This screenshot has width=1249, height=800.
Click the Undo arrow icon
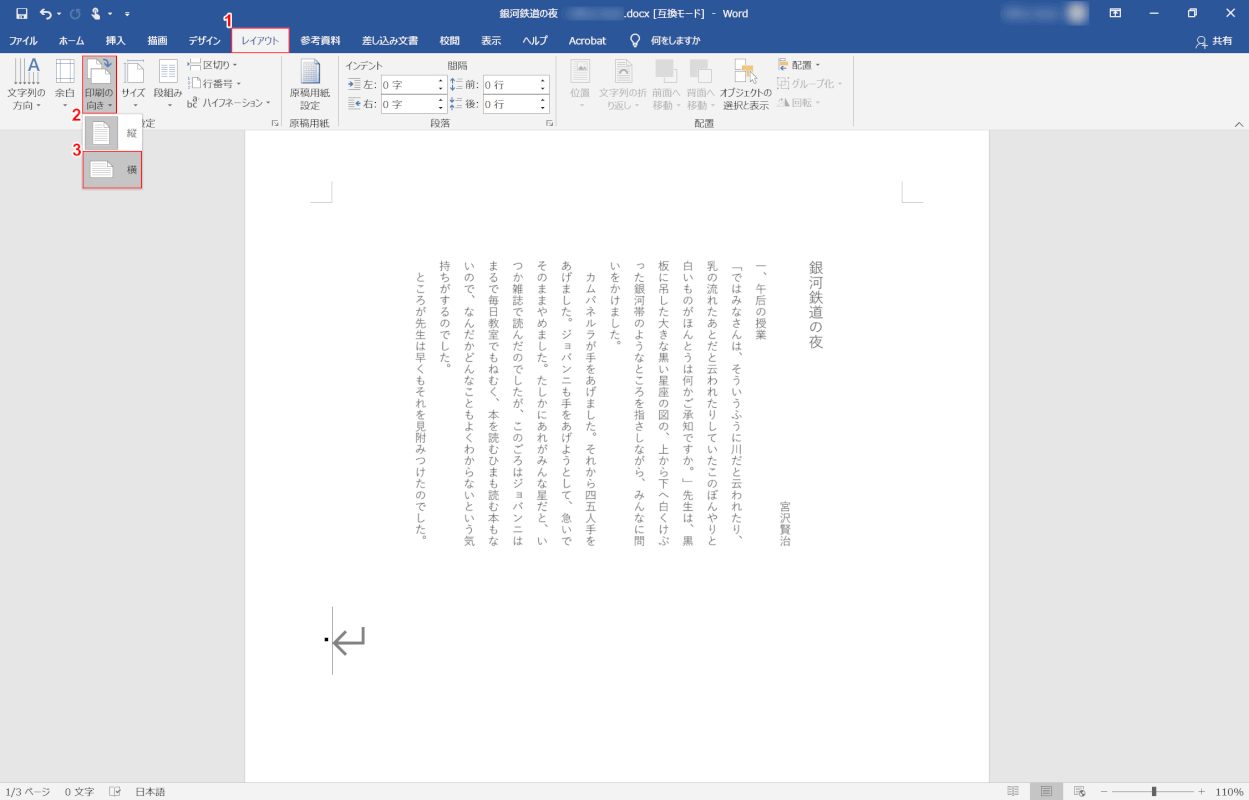(45, 13)
